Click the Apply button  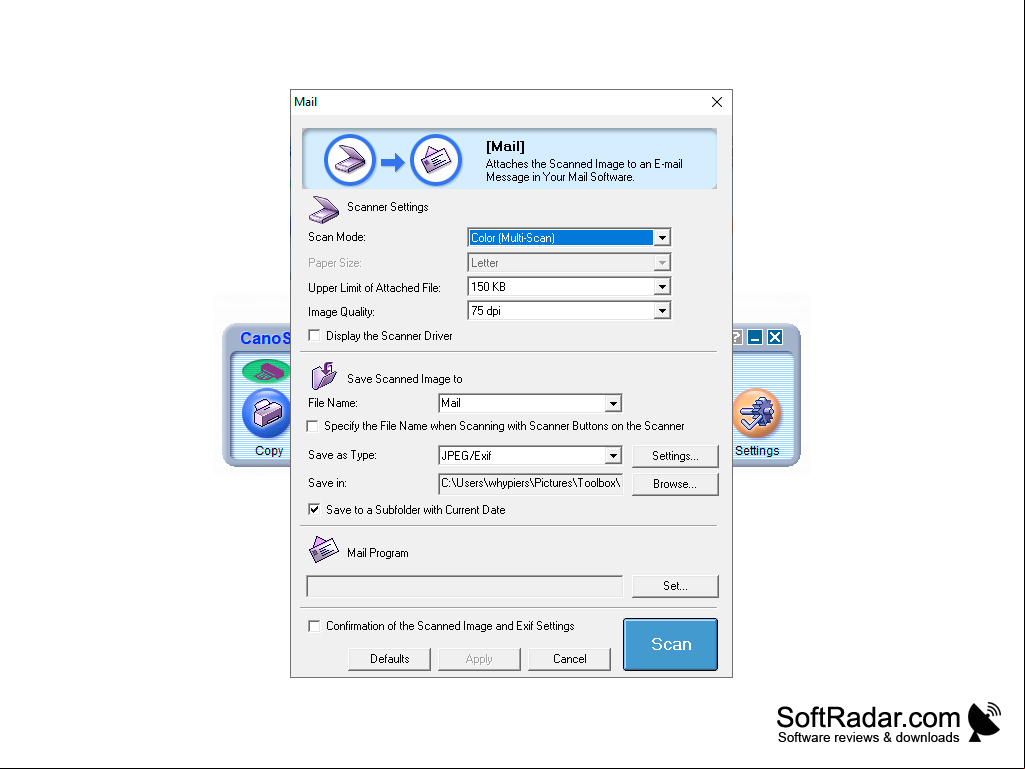479,659
